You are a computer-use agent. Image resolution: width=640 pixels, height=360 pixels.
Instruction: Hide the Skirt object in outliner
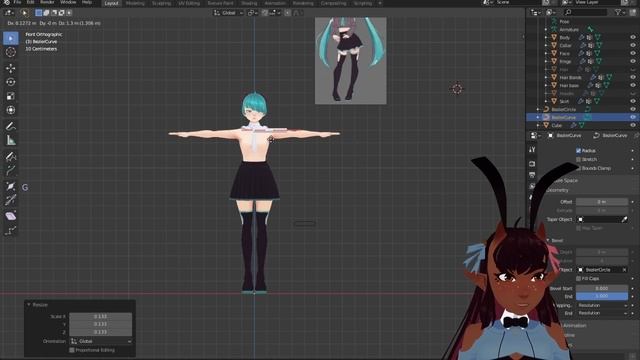[633, 101]
